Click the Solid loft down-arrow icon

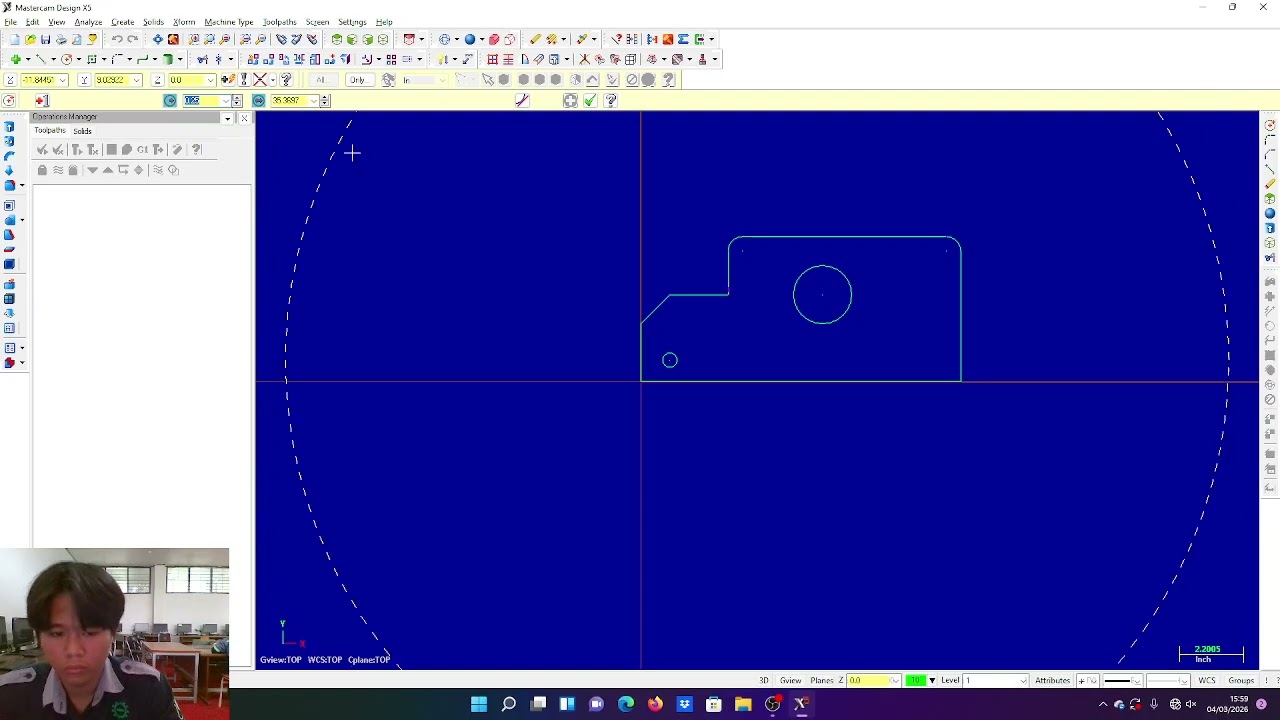click(x=9, y=170)
